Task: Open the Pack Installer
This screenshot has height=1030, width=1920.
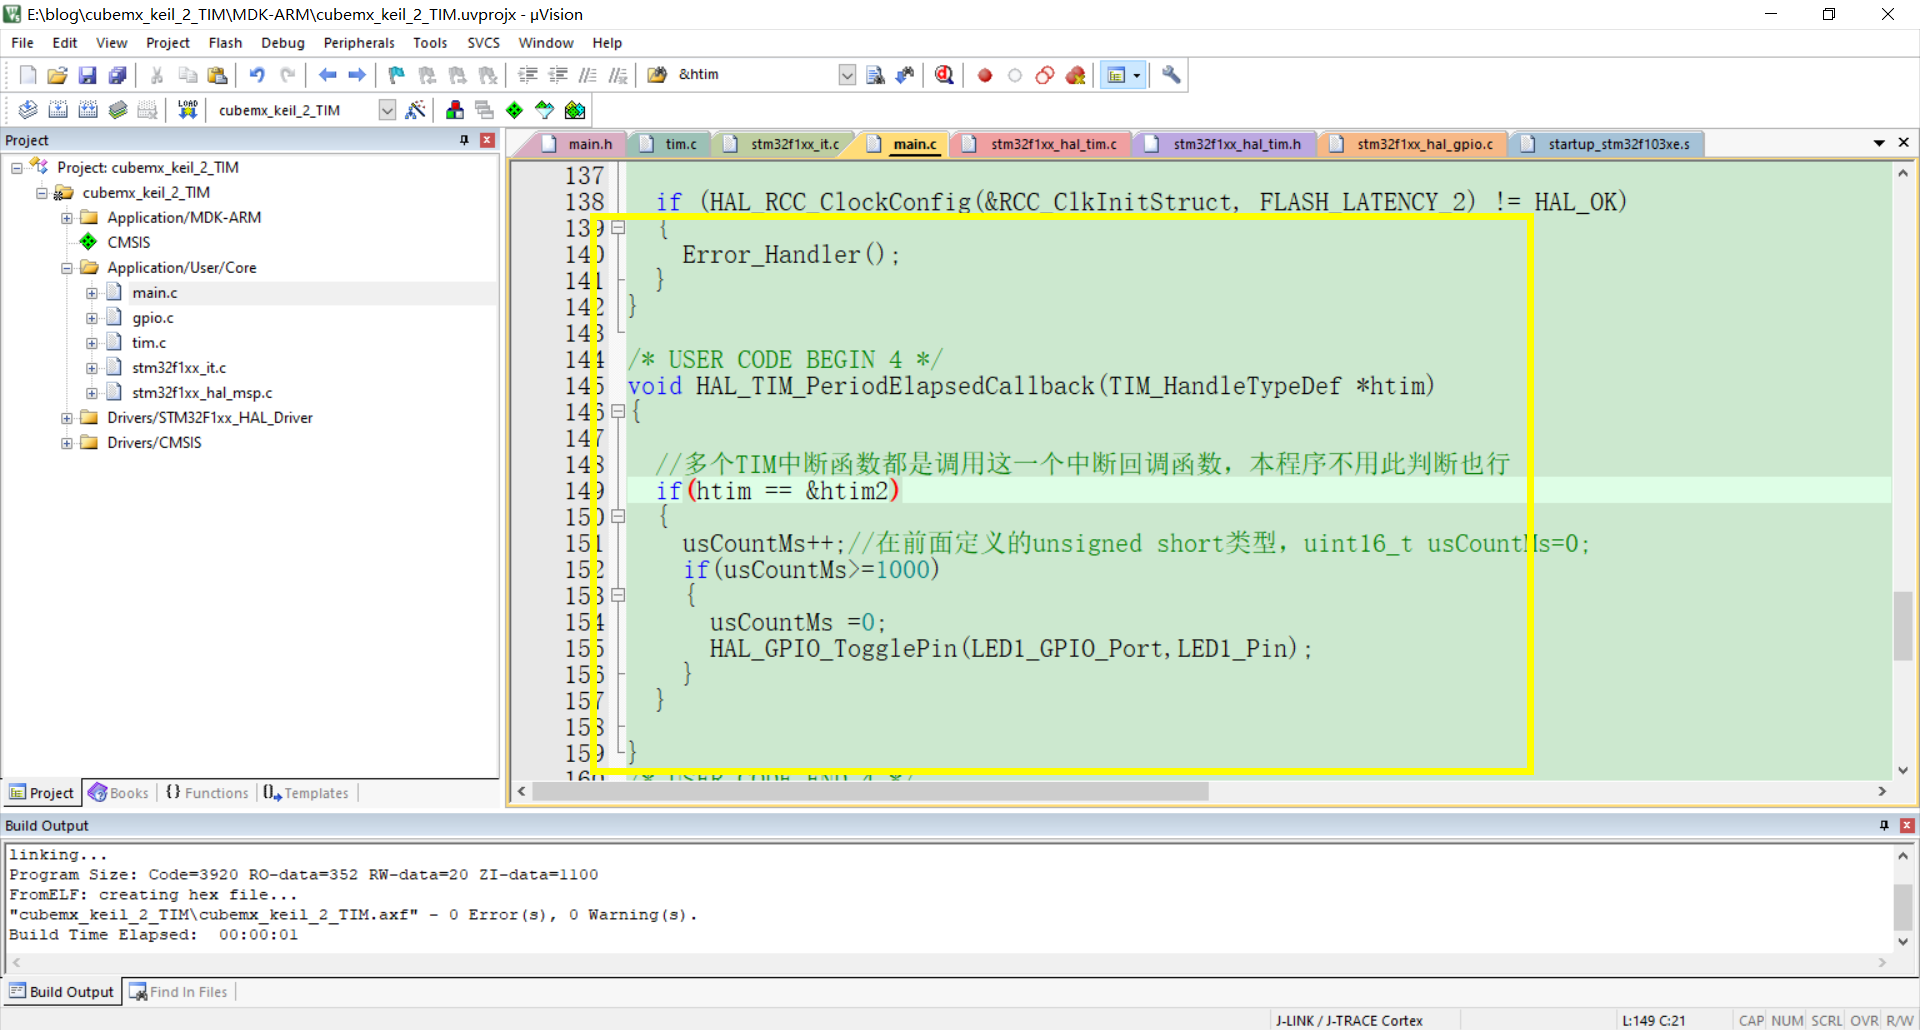Action: [575, 110]
